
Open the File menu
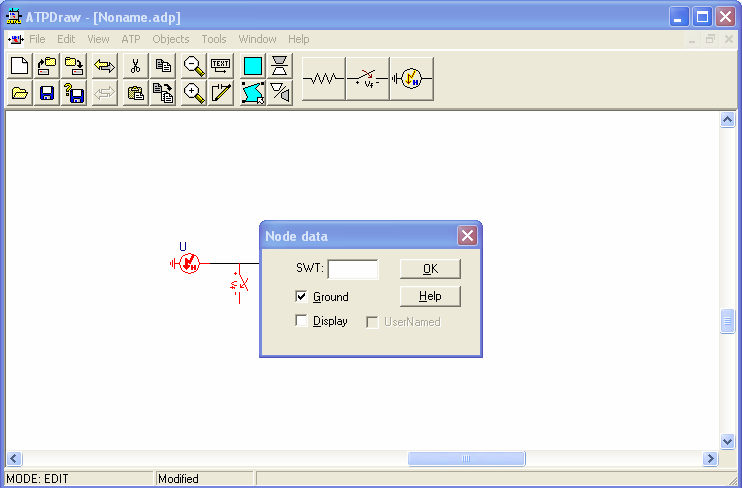tap(37, 39)
